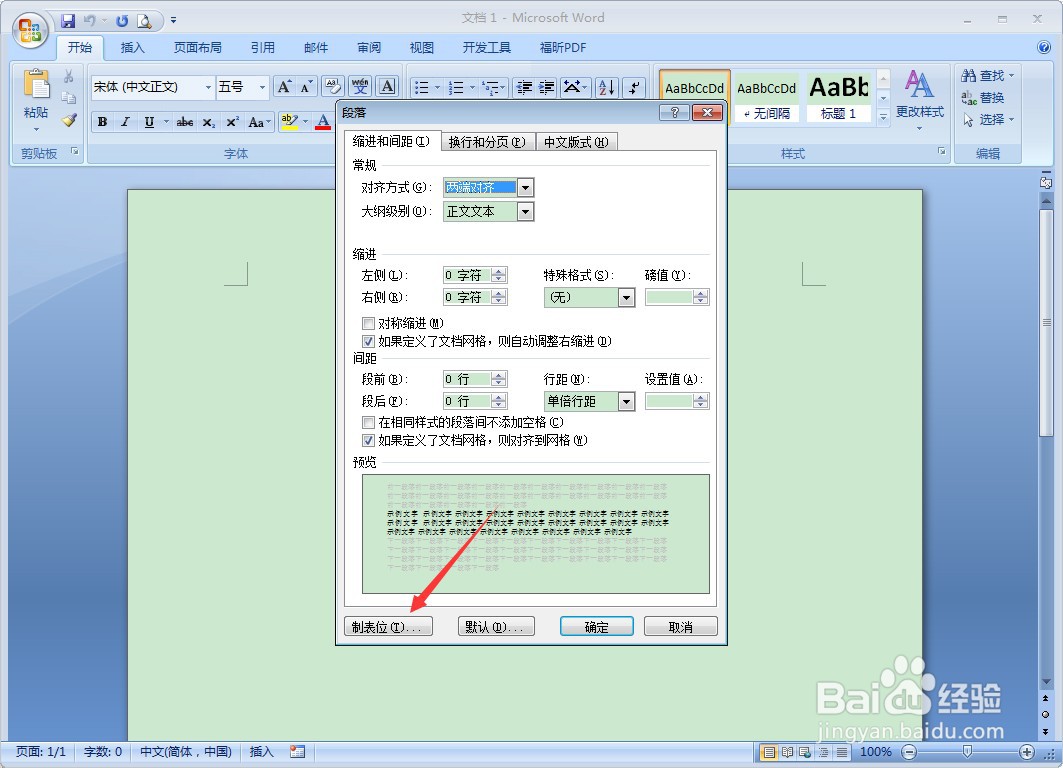Screen dimensions: 1063x768
Task: Click the Office button logo
Action: tap(30, 31)
